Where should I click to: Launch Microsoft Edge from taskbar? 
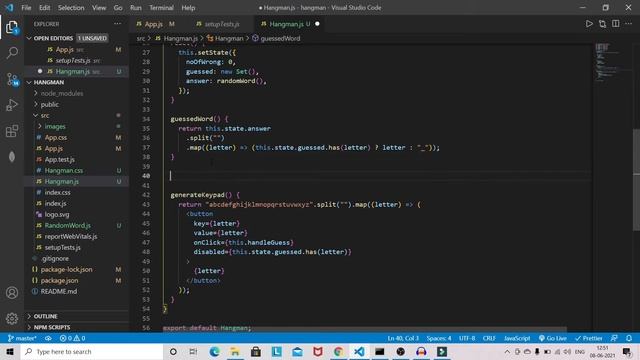214,352
